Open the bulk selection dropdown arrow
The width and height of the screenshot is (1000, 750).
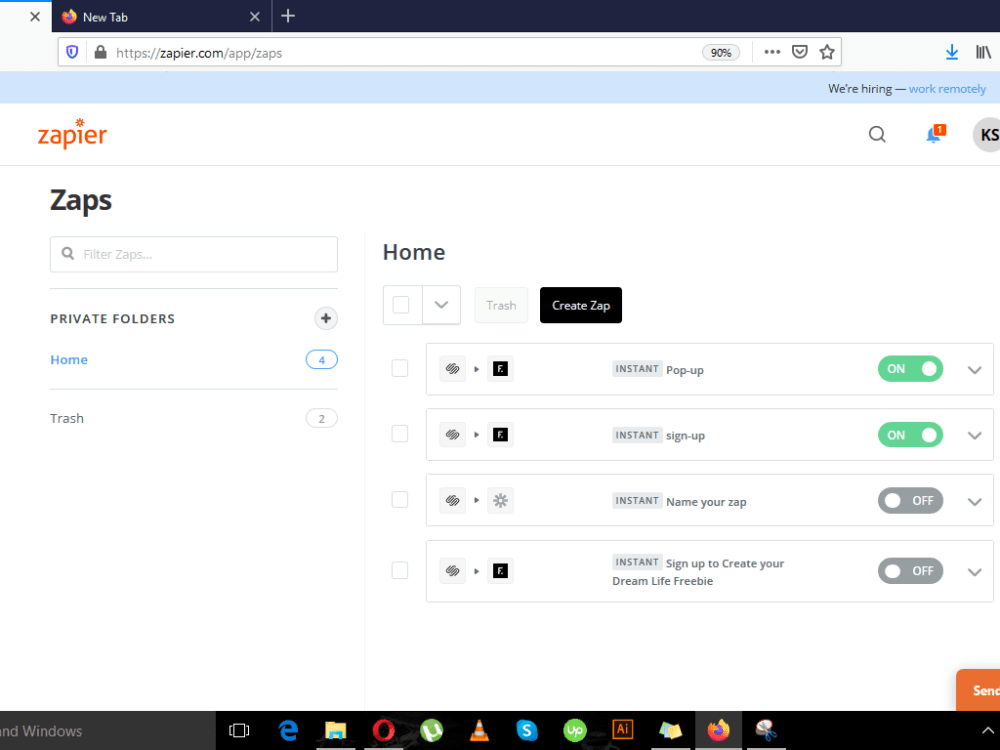441,305
